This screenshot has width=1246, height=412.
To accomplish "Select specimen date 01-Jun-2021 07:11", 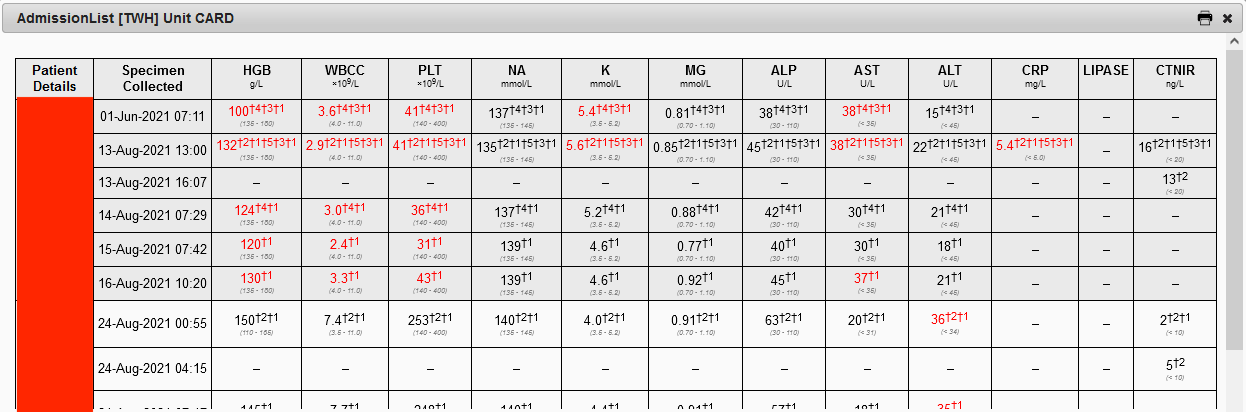I will tap(153, 116).
